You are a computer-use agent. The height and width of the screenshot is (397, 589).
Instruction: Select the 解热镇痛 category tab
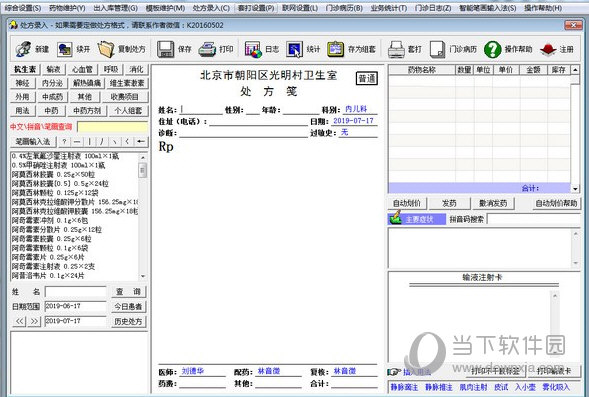[x=87, y=83]
